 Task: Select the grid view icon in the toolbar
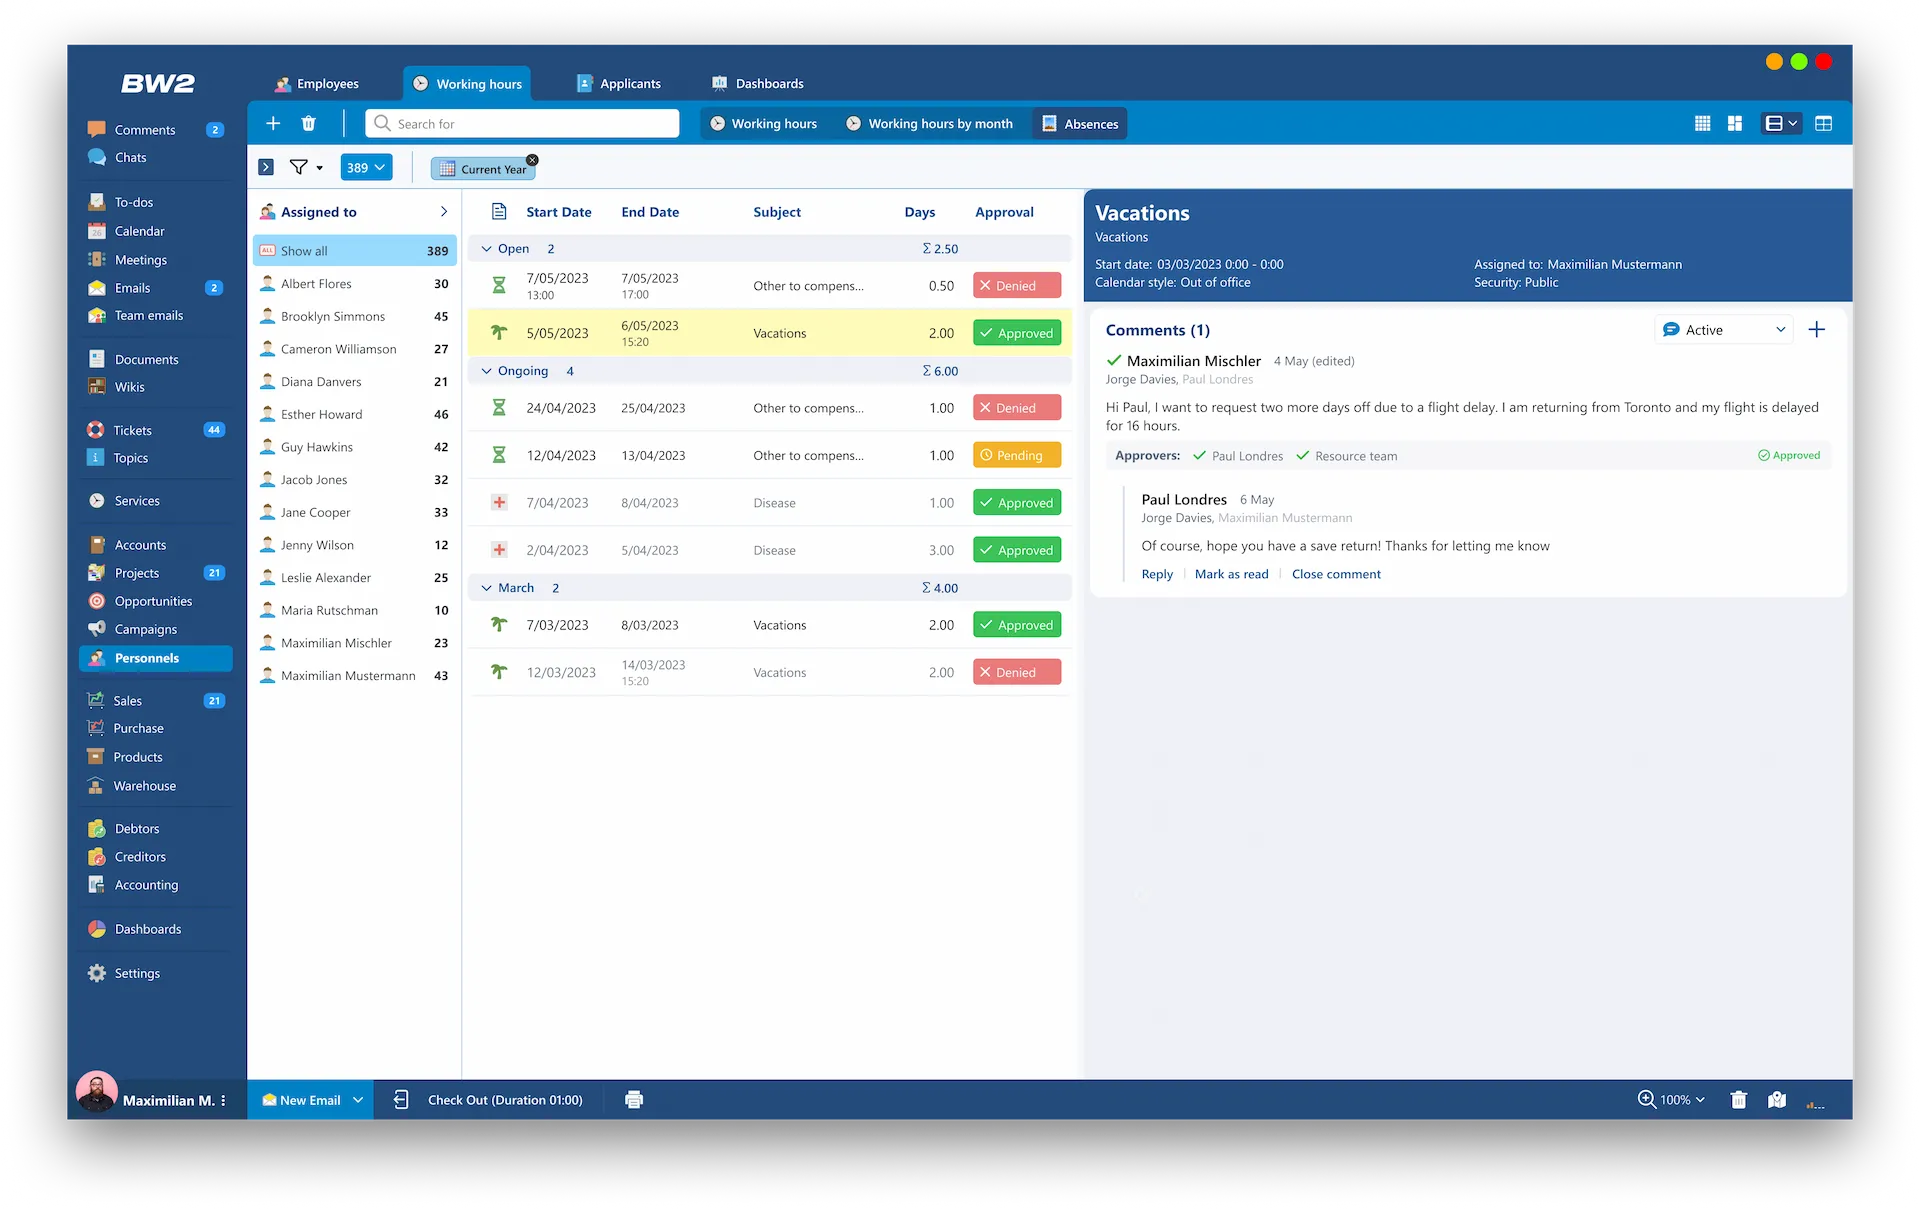click(1702, 123)
